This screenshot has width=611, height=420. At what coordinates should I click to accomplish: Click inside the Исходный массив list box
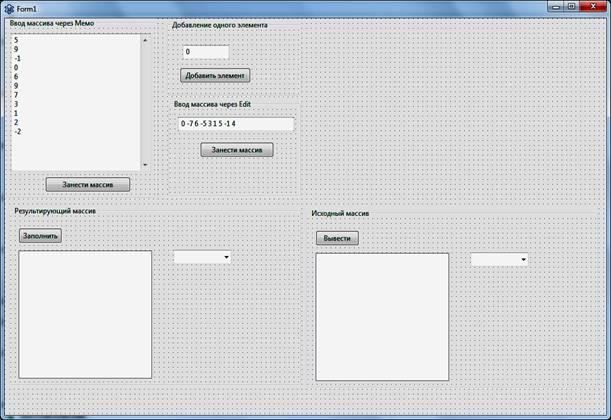pos(382,317)
